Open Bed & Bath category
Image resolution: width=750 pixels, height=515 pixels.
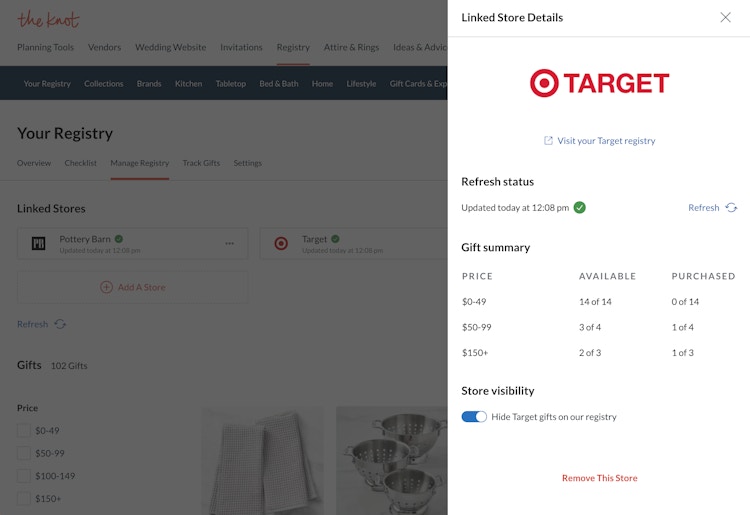(278, 84)
